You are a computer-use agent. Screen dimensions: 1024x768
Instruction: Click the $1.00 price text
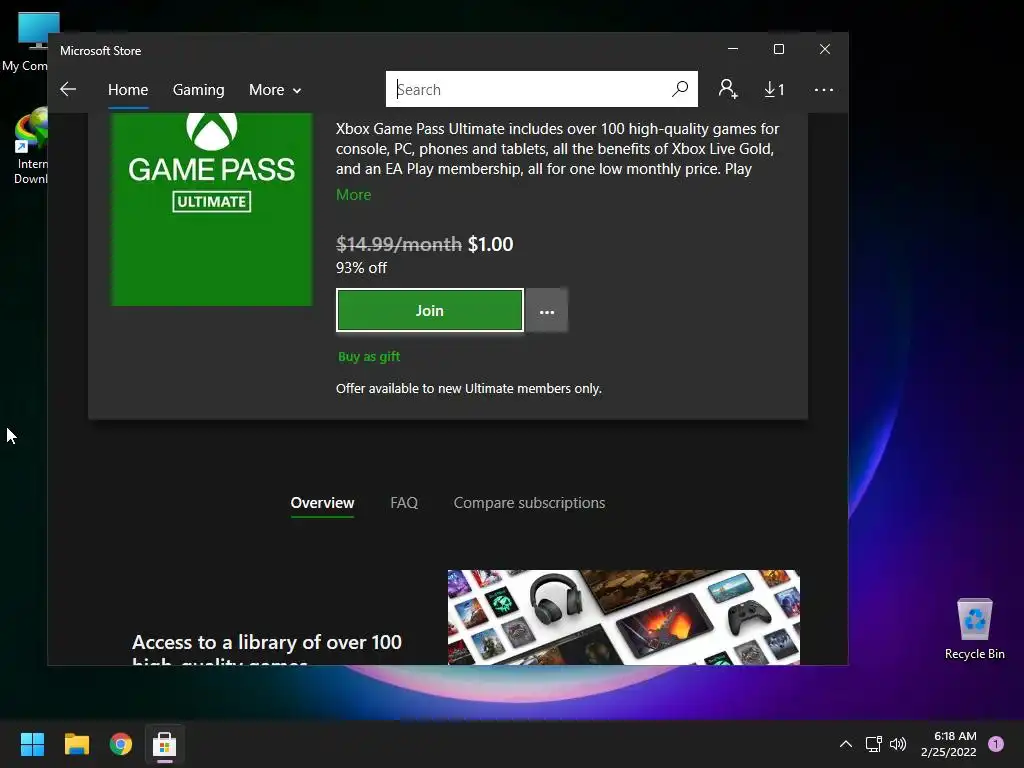(490, 244)
